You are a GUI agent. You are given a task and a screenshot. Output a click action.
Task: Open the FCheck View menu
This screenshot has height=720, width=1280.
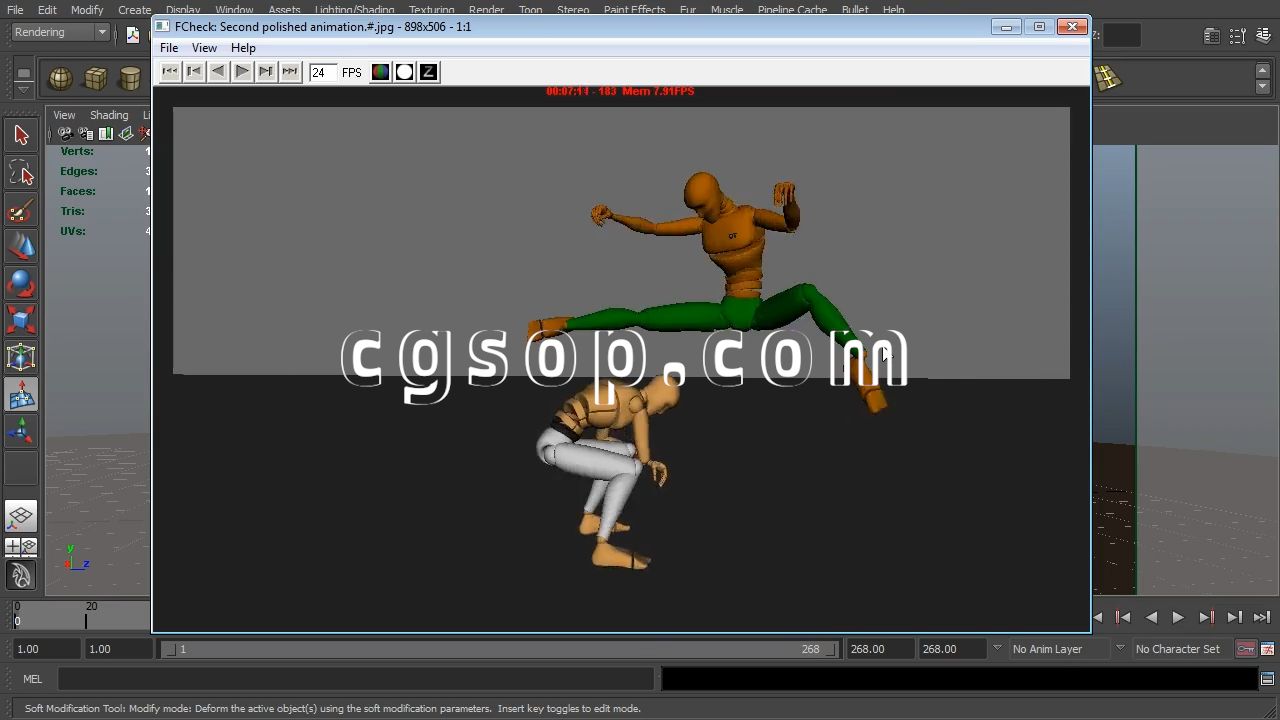204,48
